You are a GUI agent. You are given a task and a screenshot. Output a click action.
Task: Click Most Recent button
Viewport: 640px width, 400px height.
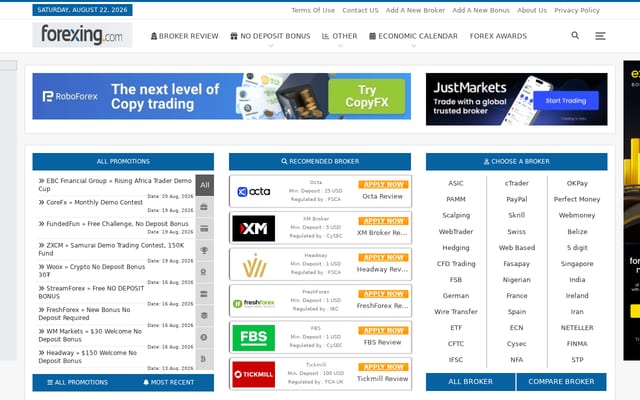169,382
